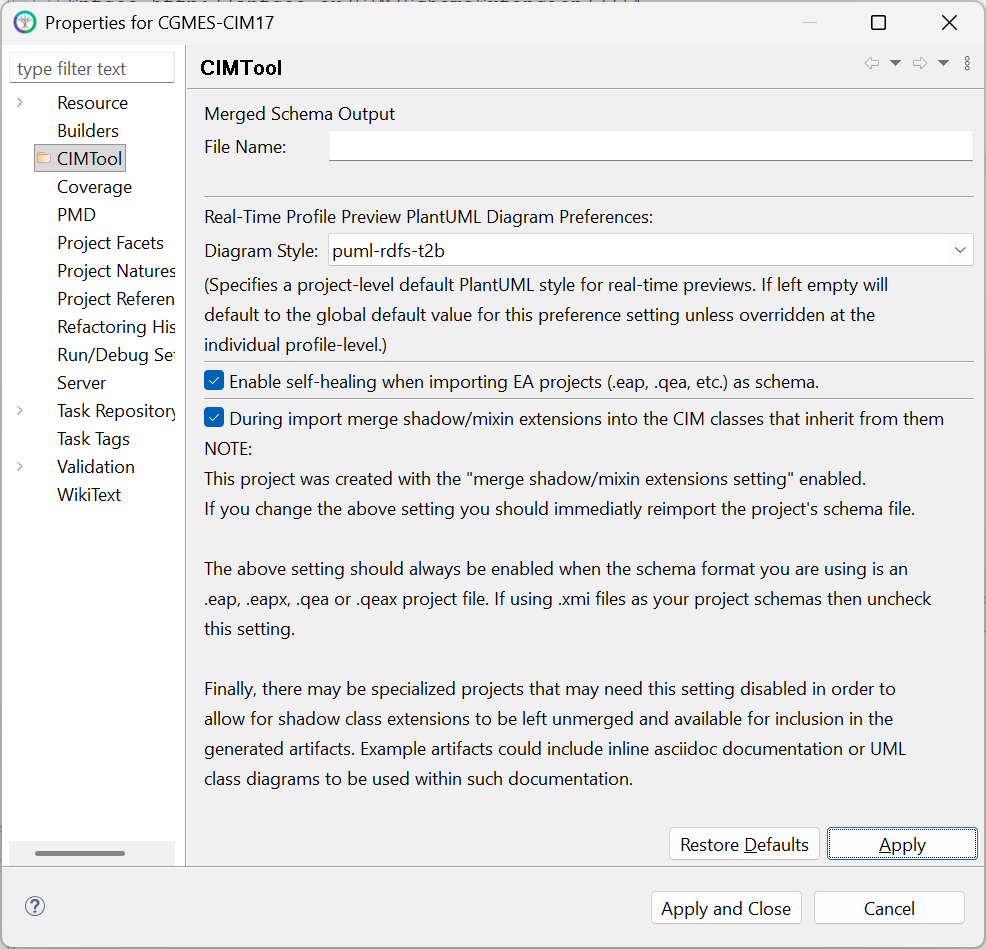
Task: Click the forward navigation arrow icon
Action: tap(920, 63)
